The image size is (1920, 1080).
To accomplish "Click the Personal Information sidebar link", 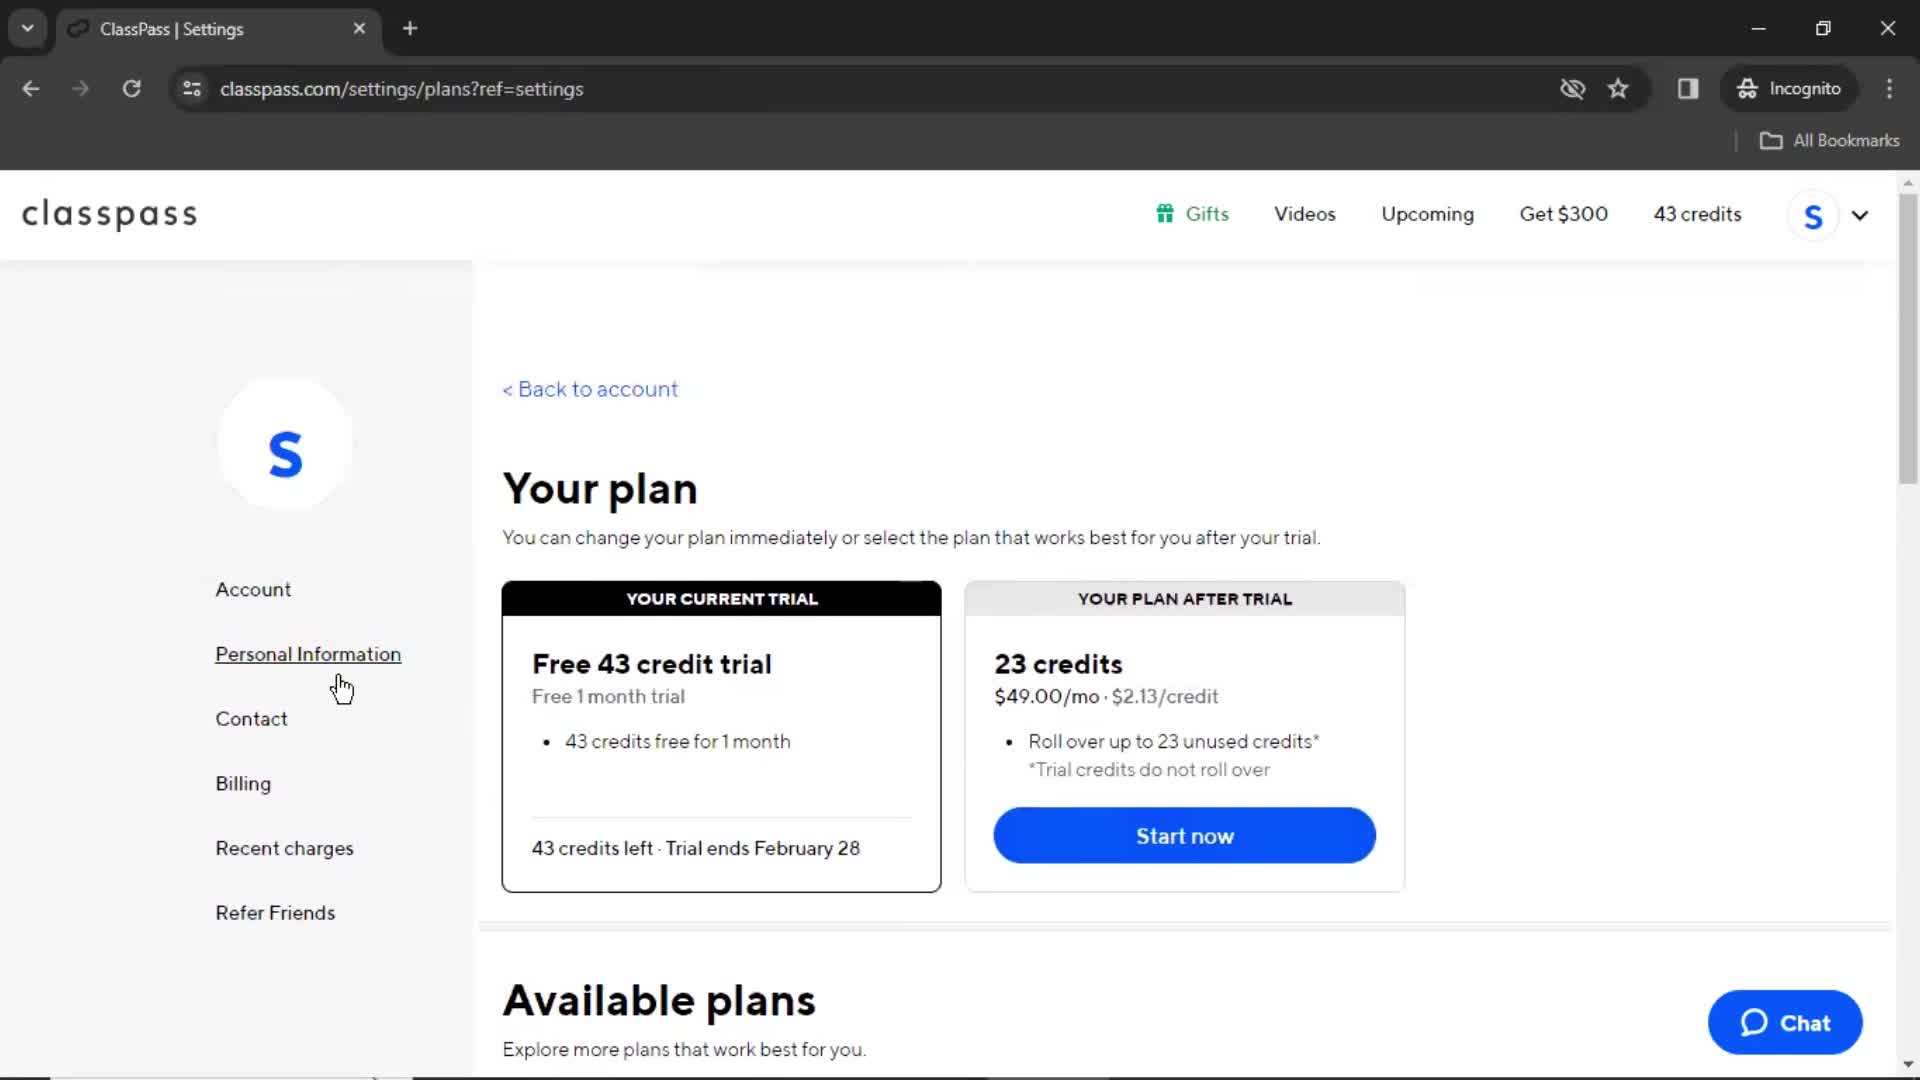I will 309,653.
